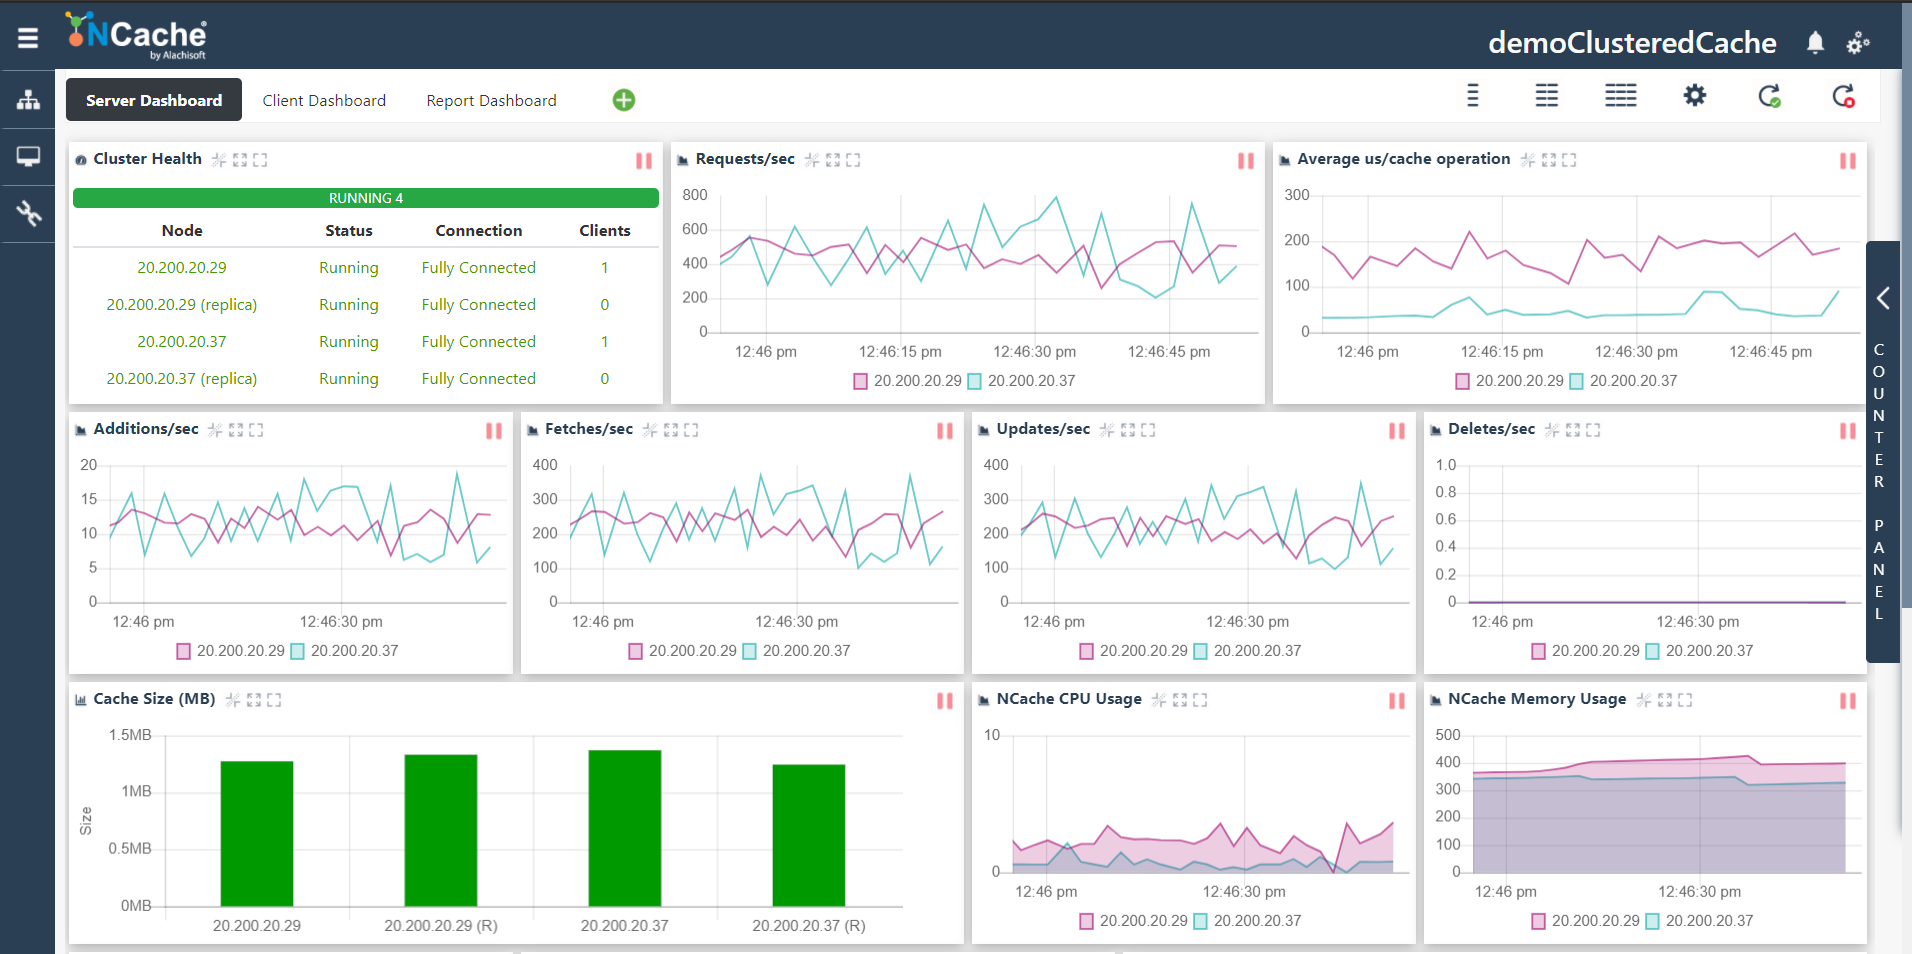
Task: Click the middle expand icon beside Fetches/sec
Action: tap(671, 430)
